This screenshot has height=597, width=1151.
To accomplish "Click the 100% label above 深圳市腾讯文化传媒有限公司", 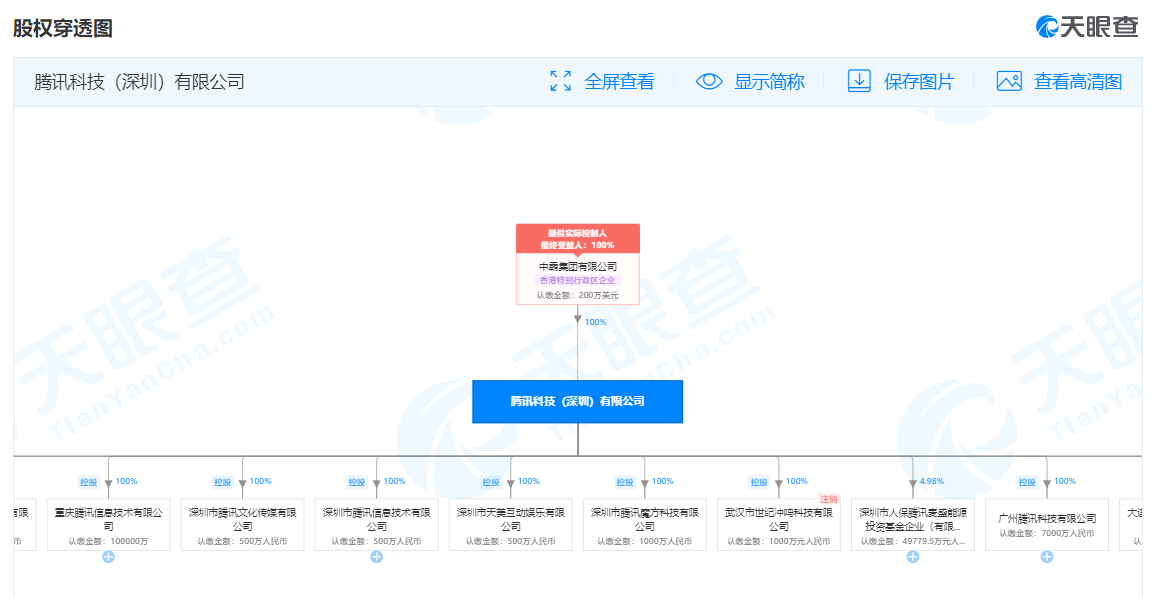I will pyautogui.click(x=261, y=482).
